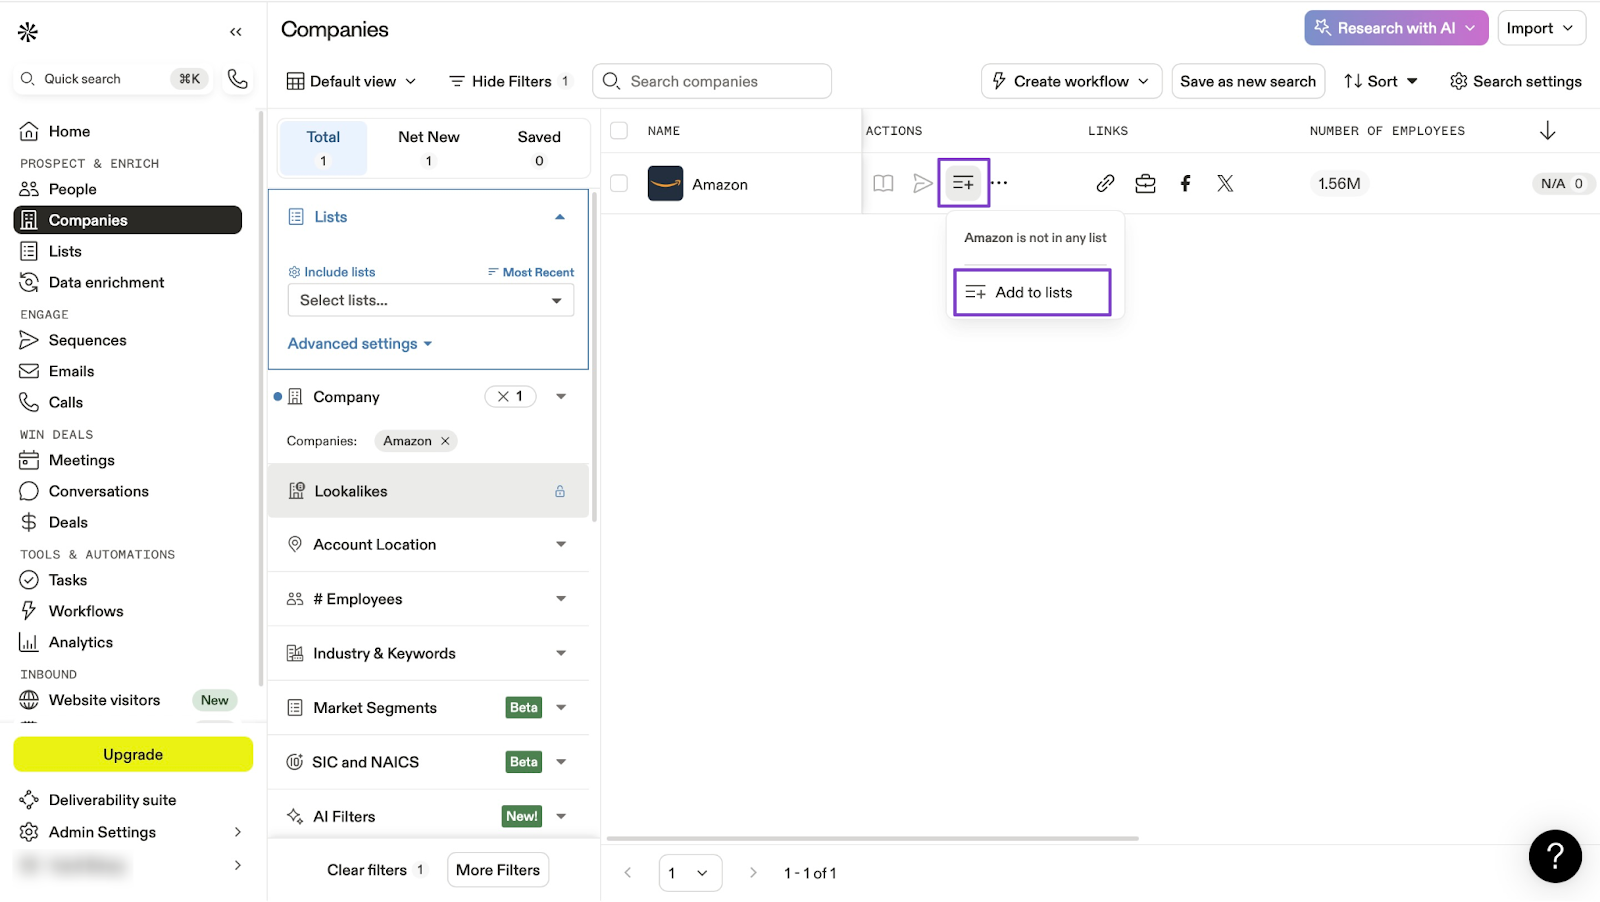Viewport: 1600px width, 902px height.
Task: Open the help question mark button
Action: tap(1555, 856)
